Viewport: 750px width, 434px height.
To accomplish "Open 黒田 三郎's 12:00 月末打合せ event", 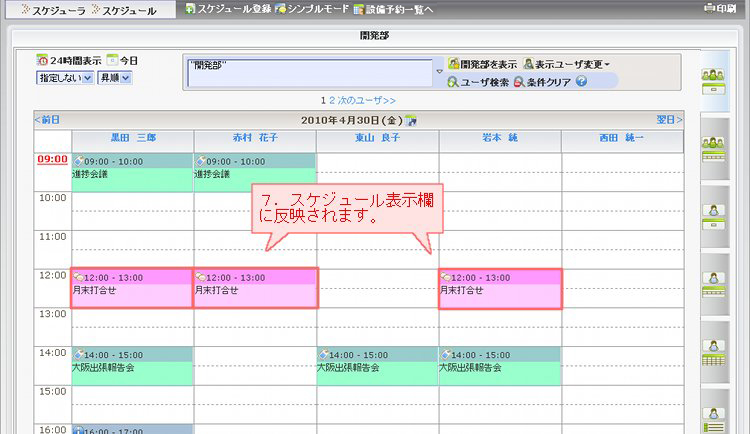I will [x=132, y=288].
